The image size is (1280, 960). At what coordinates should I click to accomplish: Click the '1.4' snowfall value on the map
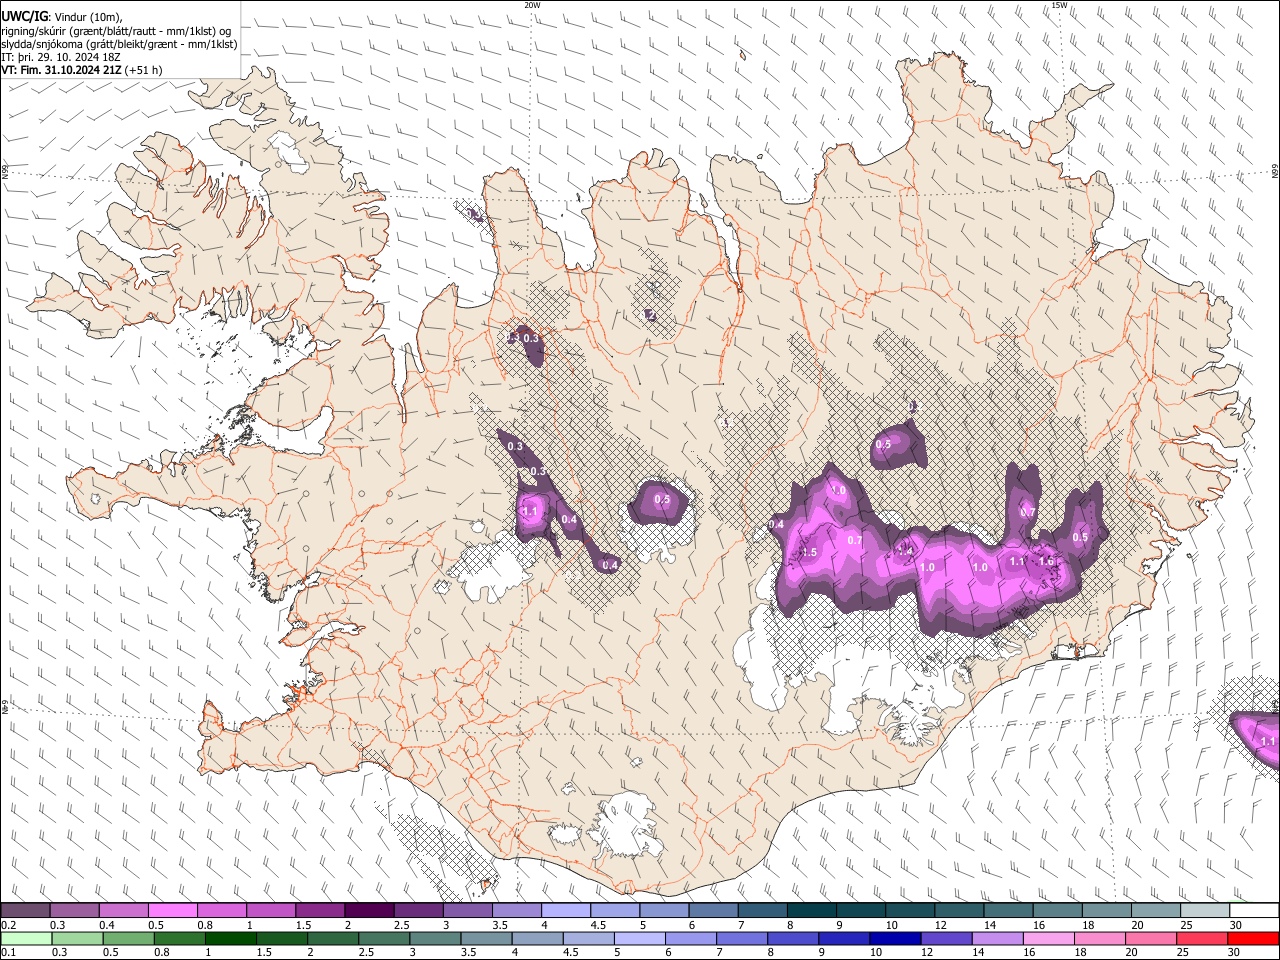tap(905, 549)
